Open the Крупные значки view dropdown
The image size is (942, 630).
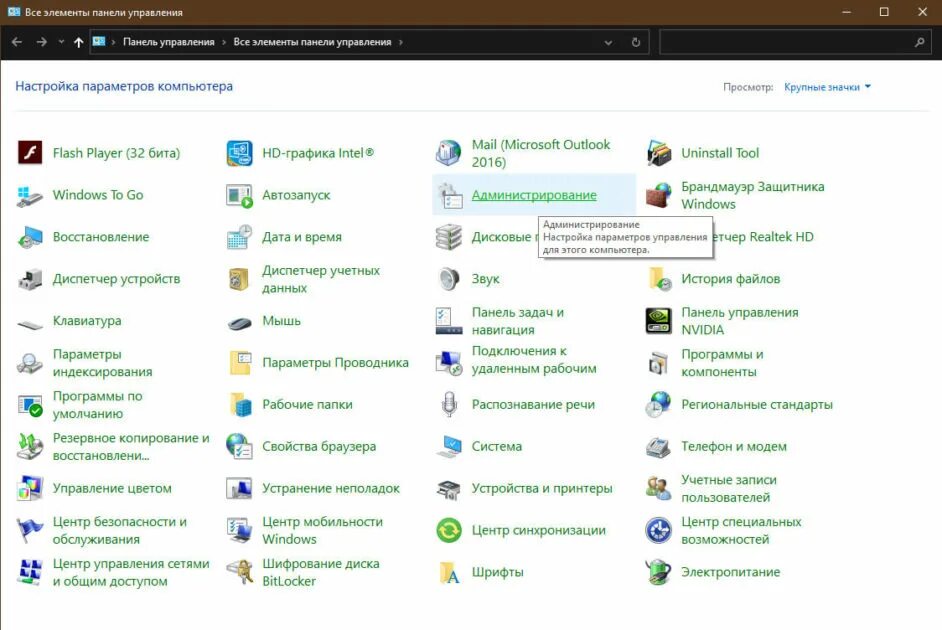[827, 87]
